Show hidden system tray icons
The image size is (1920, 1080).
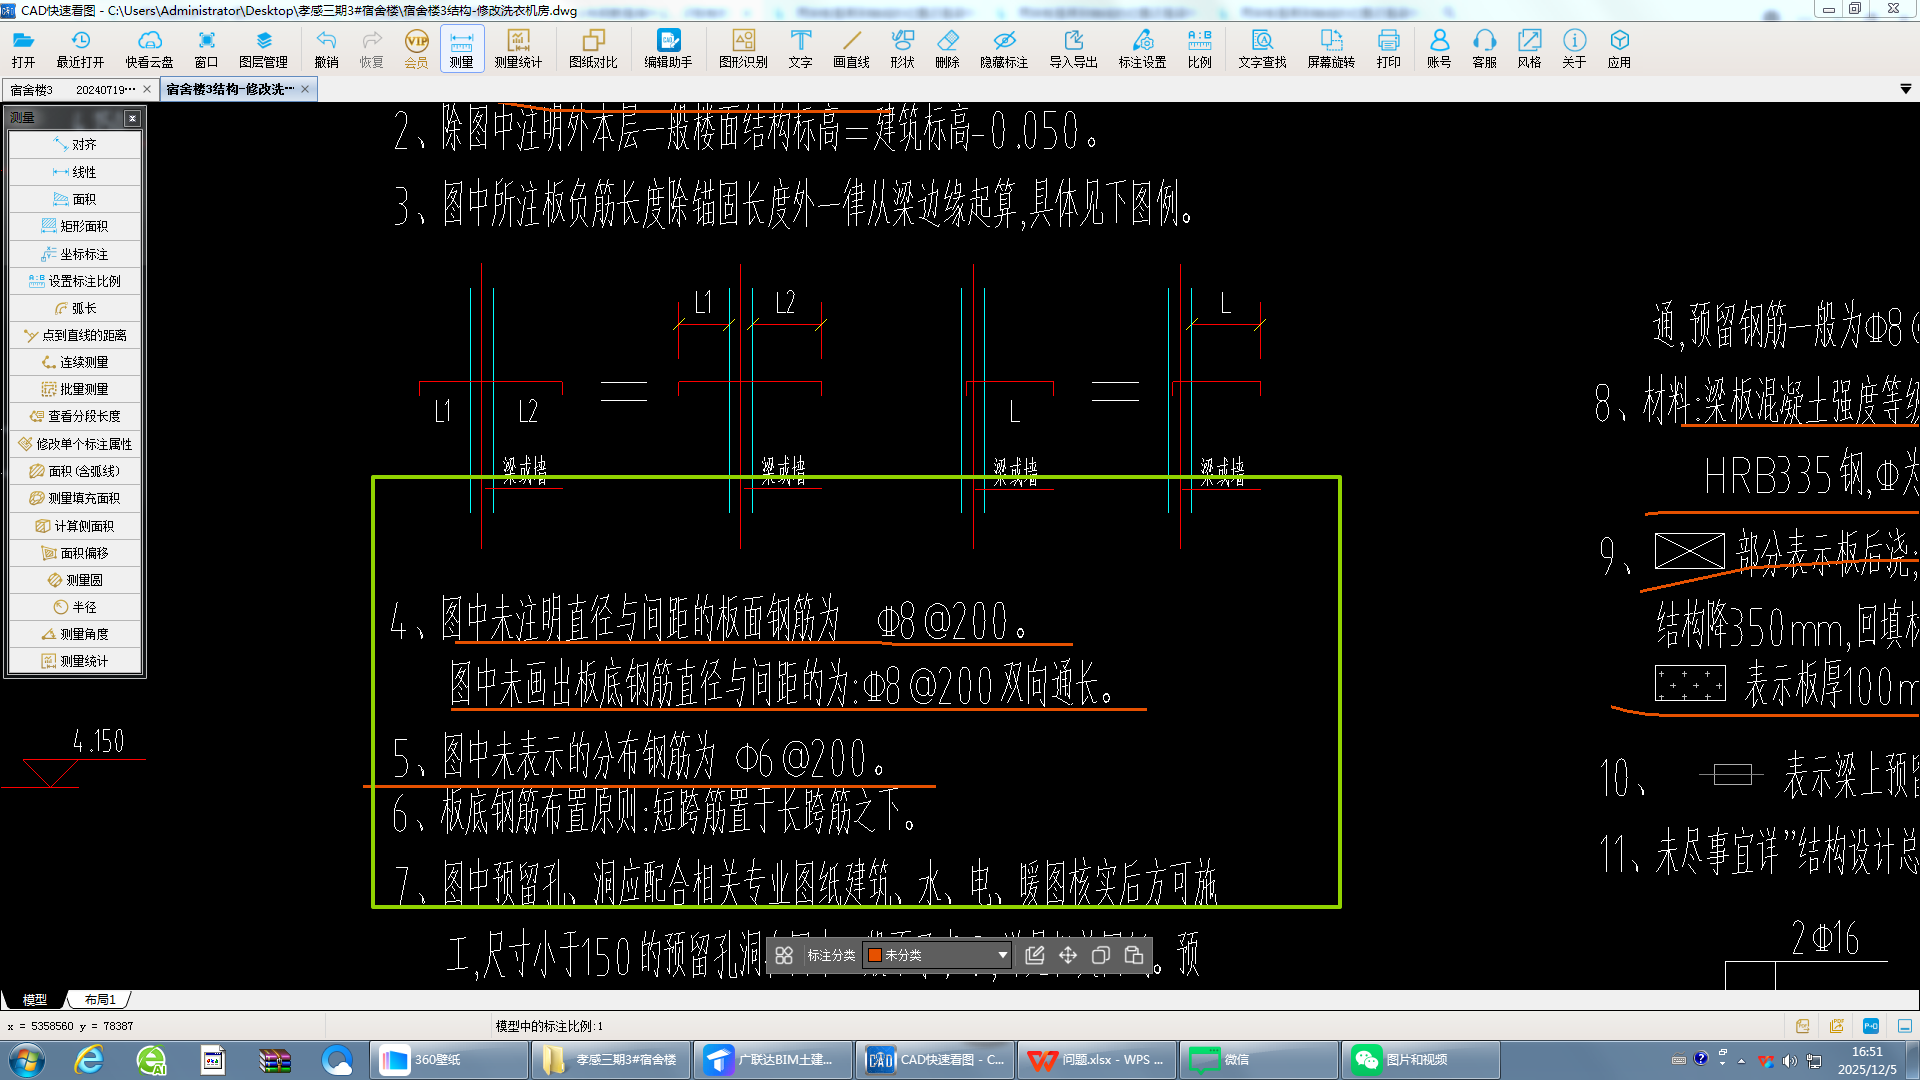[x=1741, y=1060]
